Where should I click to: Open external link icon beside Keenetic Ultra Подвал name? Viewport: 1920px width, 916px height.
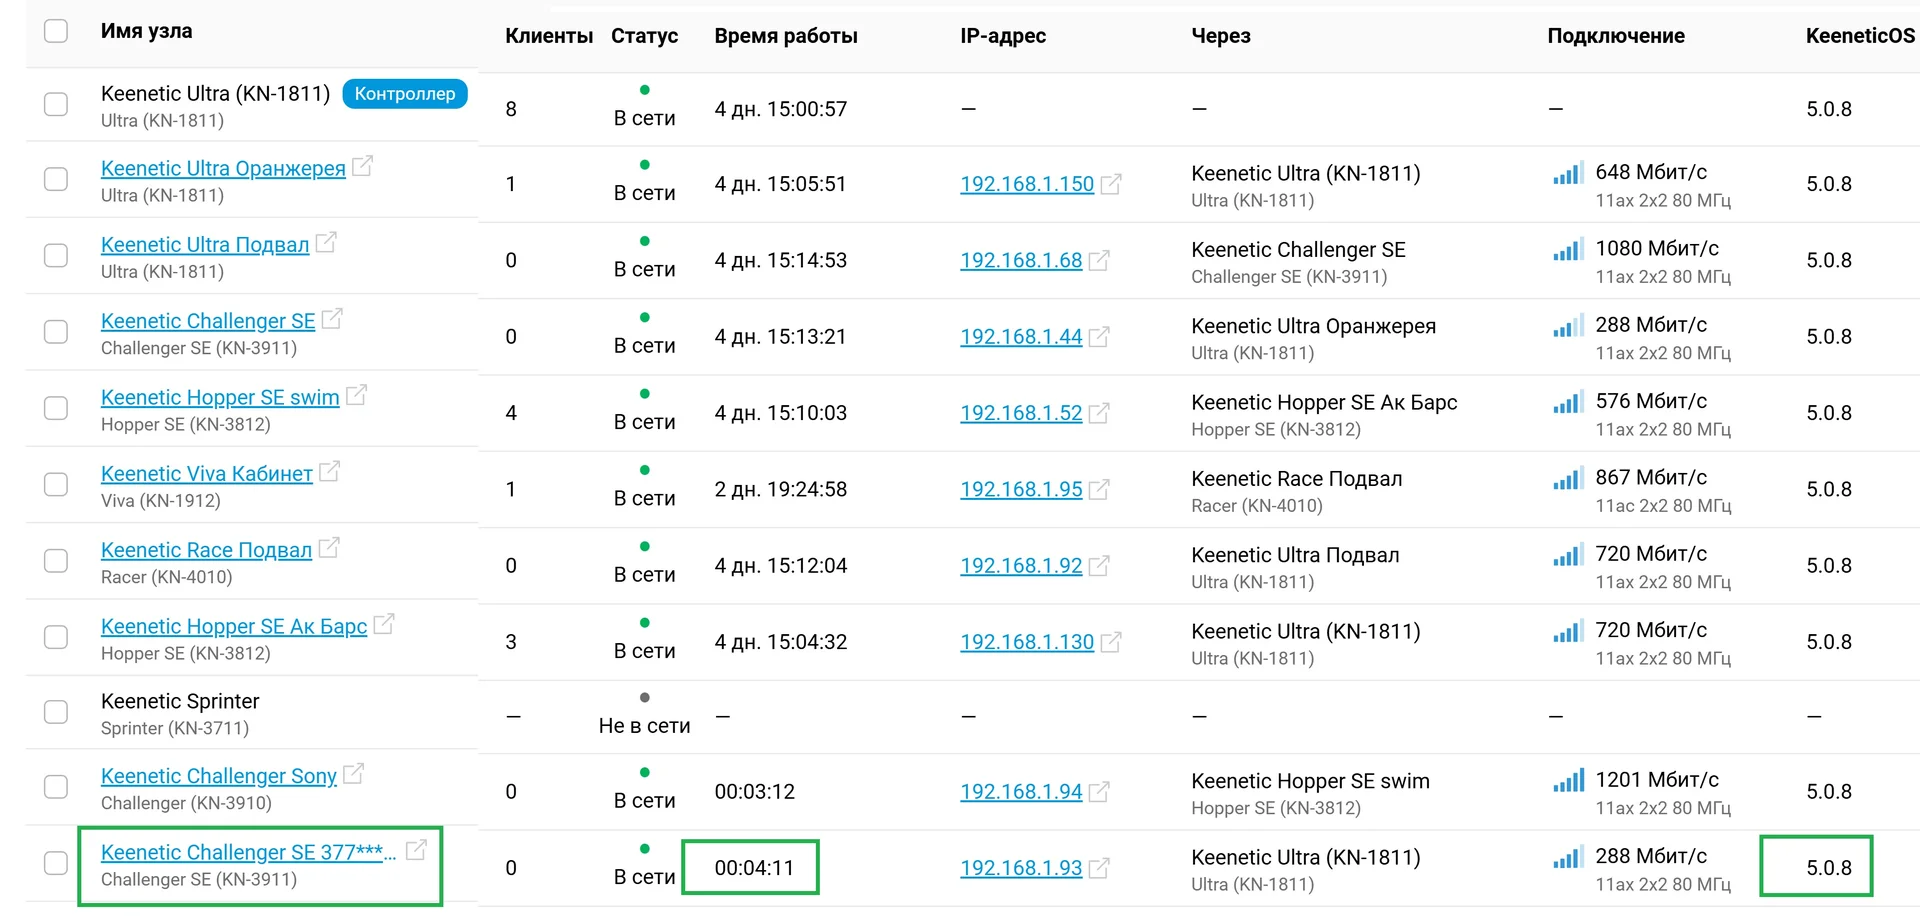point(326,242)
